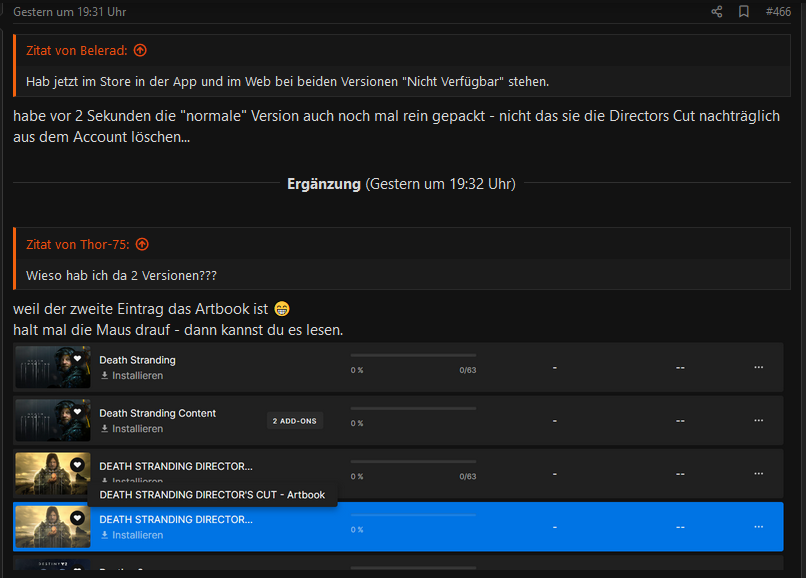Screen dimensions: 806x578
Task: Click the grinning emoji after 'Artbook ist'
Action: (282, 309)
